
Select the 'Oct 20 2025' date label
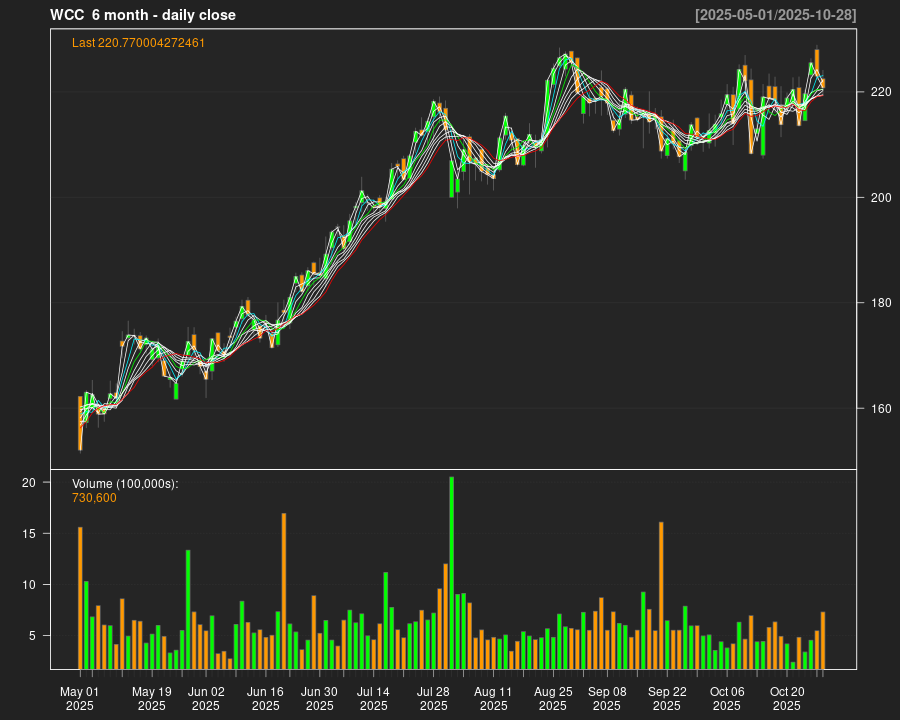[x=787, y=698]
